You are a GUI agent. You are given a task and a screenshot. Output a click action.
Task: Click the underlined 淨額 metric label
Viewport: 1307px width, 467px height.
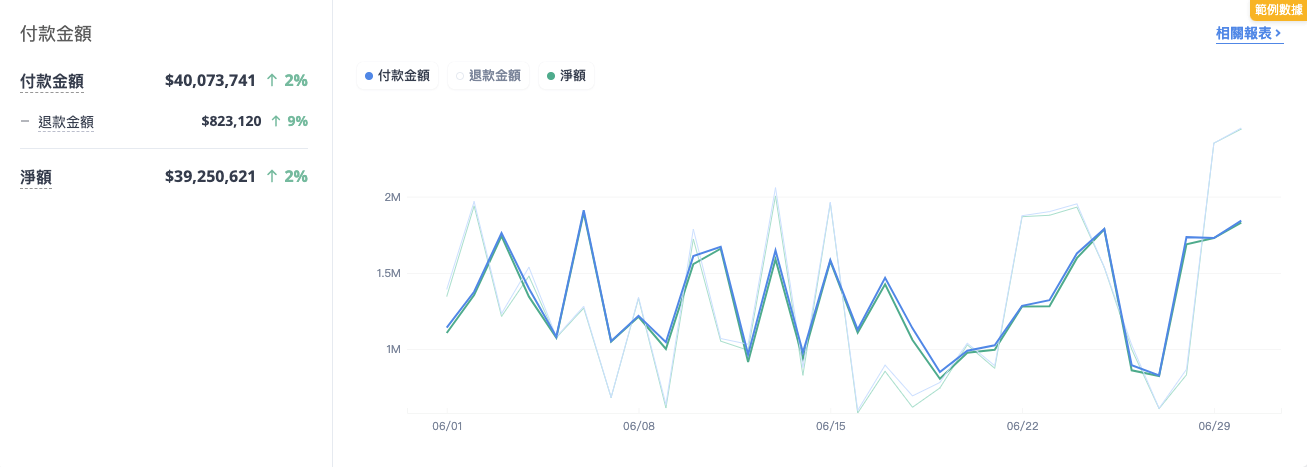click(x=36, y=178)
